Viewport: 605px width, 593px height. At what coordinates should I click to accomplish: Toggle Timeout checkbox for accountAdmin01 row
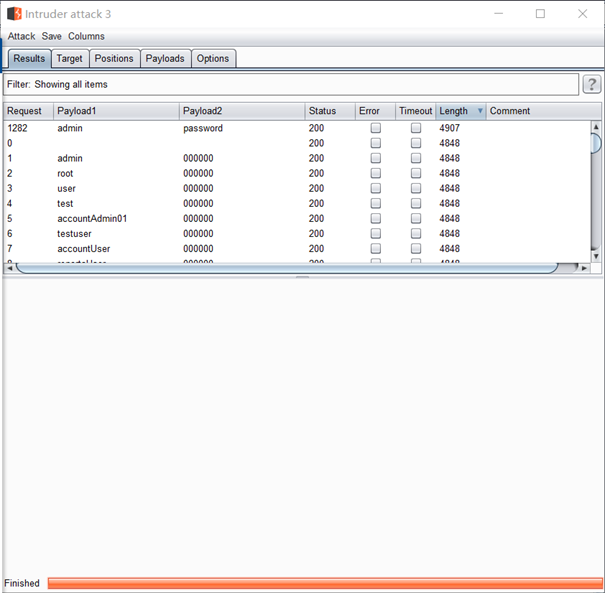[416, 218]
